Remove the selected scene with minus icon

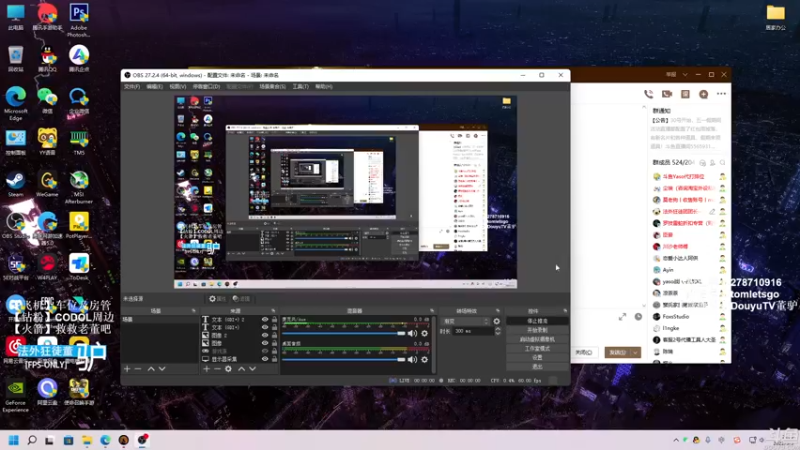pyautogui.click(x=138, y=368)
